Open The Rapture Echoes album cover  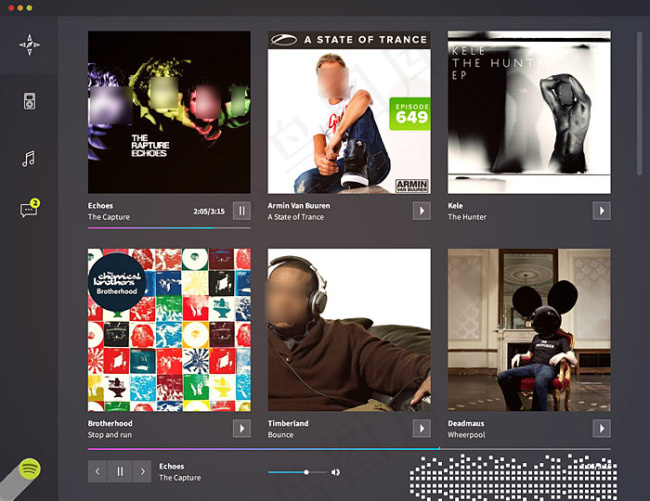pyautogui.click(x=169, y=112)
